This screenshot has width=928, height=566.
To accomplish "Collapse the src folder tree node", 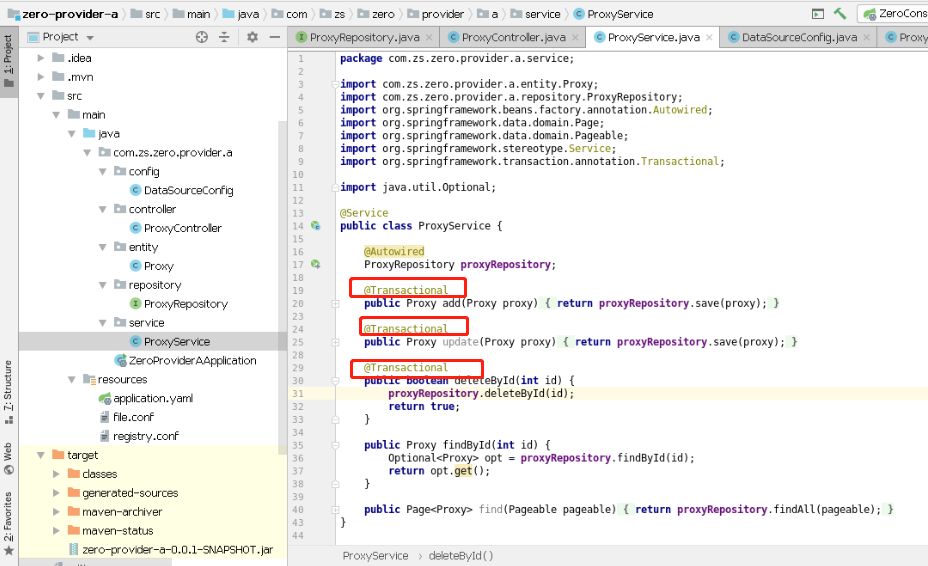I will 41,96.
